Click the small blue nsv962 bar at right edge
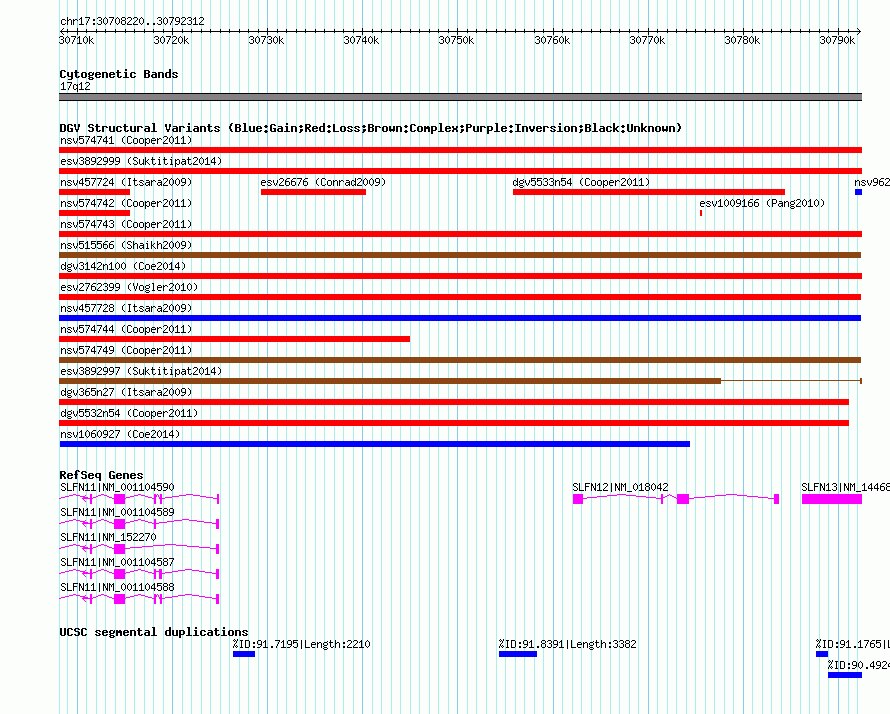 tap(859, 192)
